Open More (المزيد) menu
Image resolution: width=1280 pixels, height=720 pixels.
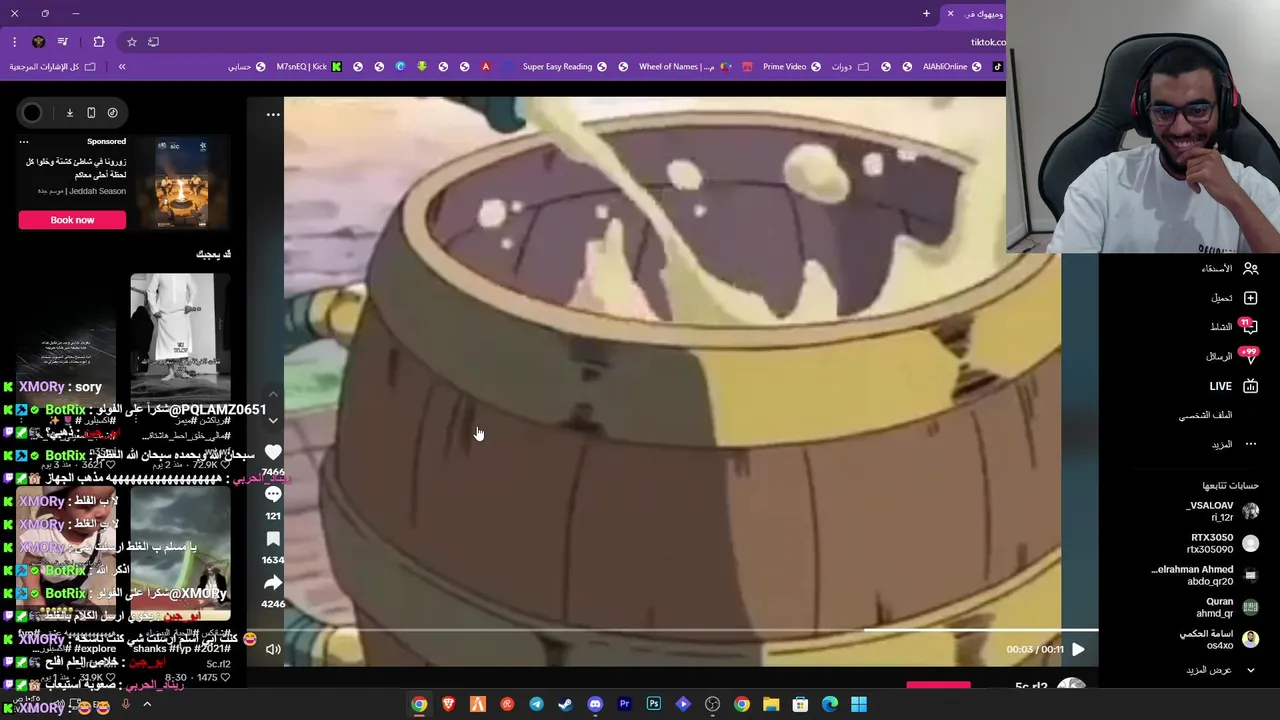point(1233,444)
